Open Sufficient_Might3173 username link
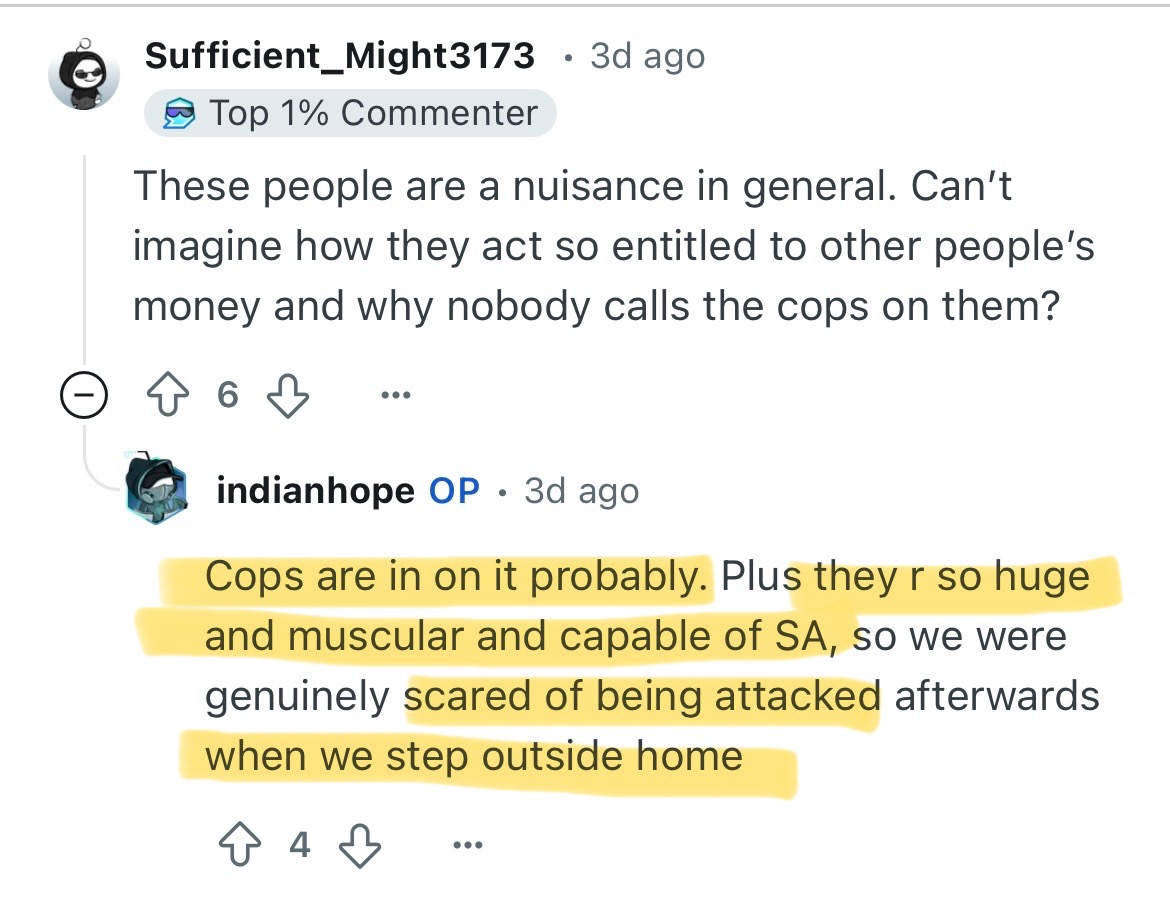 tap(340, 56)
